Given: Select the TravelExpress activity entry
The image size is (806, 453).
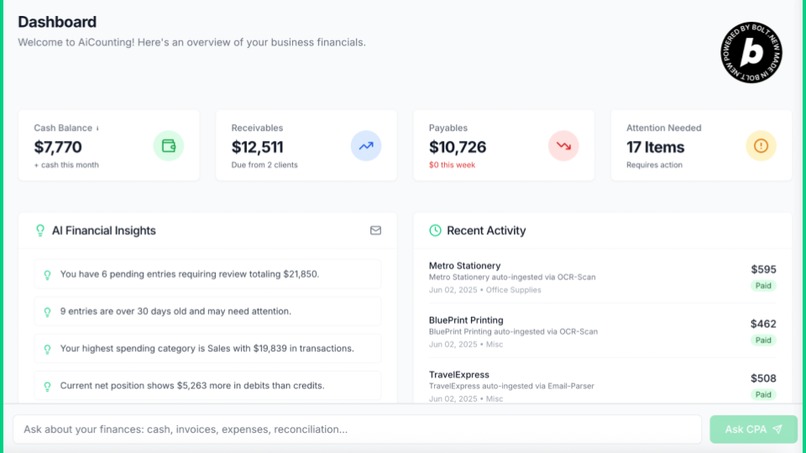Looking at the screenshot, I should (x=602, y=386).
